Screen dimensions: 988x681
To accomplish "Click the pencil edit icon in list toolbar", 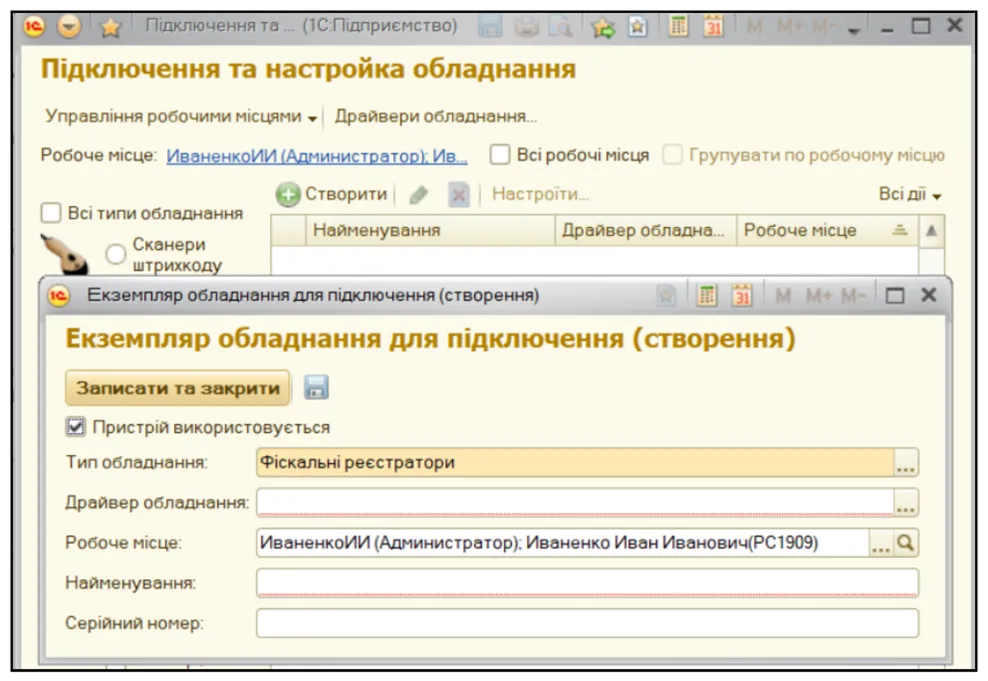I will 418,195.
